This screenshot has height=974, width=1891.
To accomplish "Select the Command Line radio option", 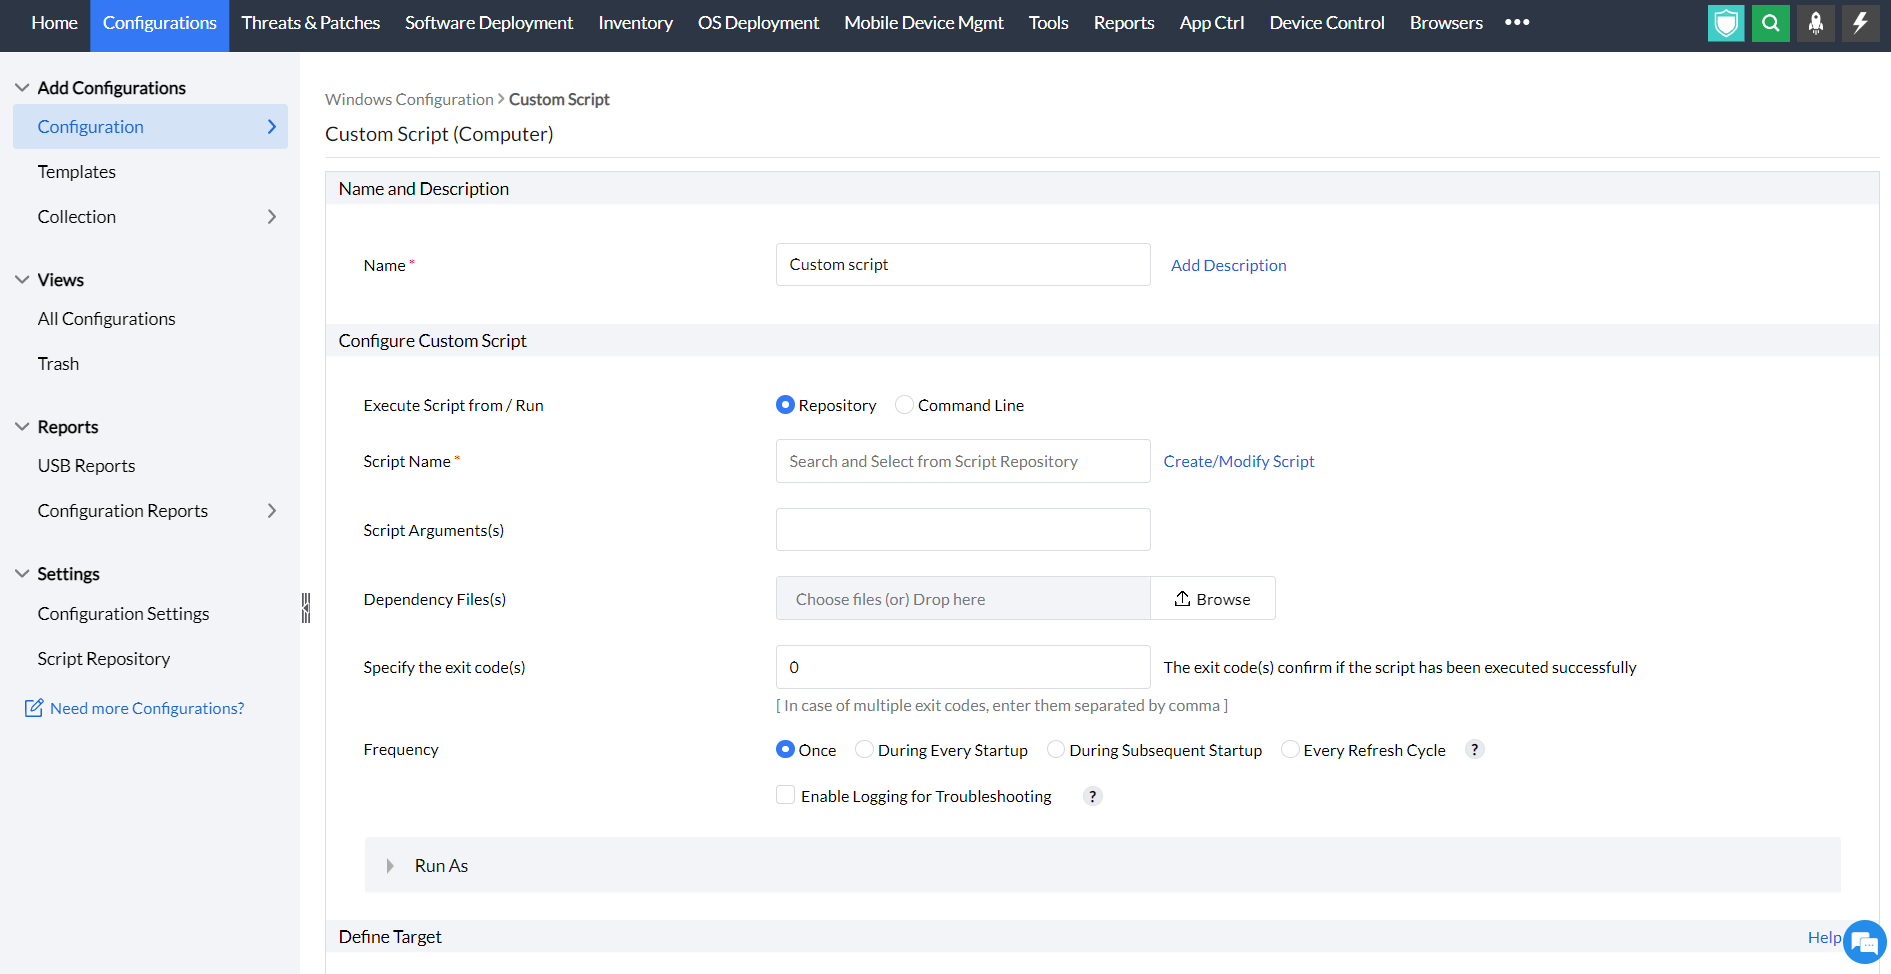I will [x=904, y=405].
